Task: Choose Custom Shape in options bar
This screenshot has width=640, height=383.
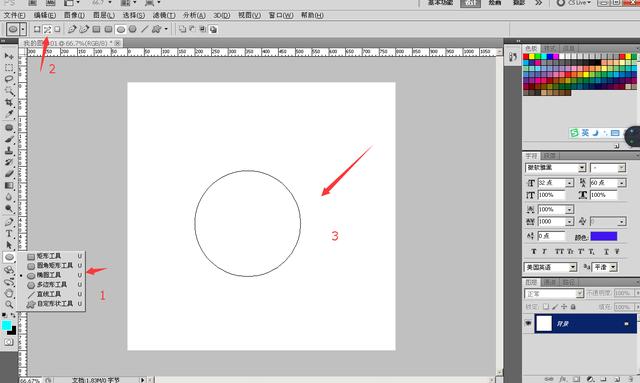Action: tap(156, 29)
